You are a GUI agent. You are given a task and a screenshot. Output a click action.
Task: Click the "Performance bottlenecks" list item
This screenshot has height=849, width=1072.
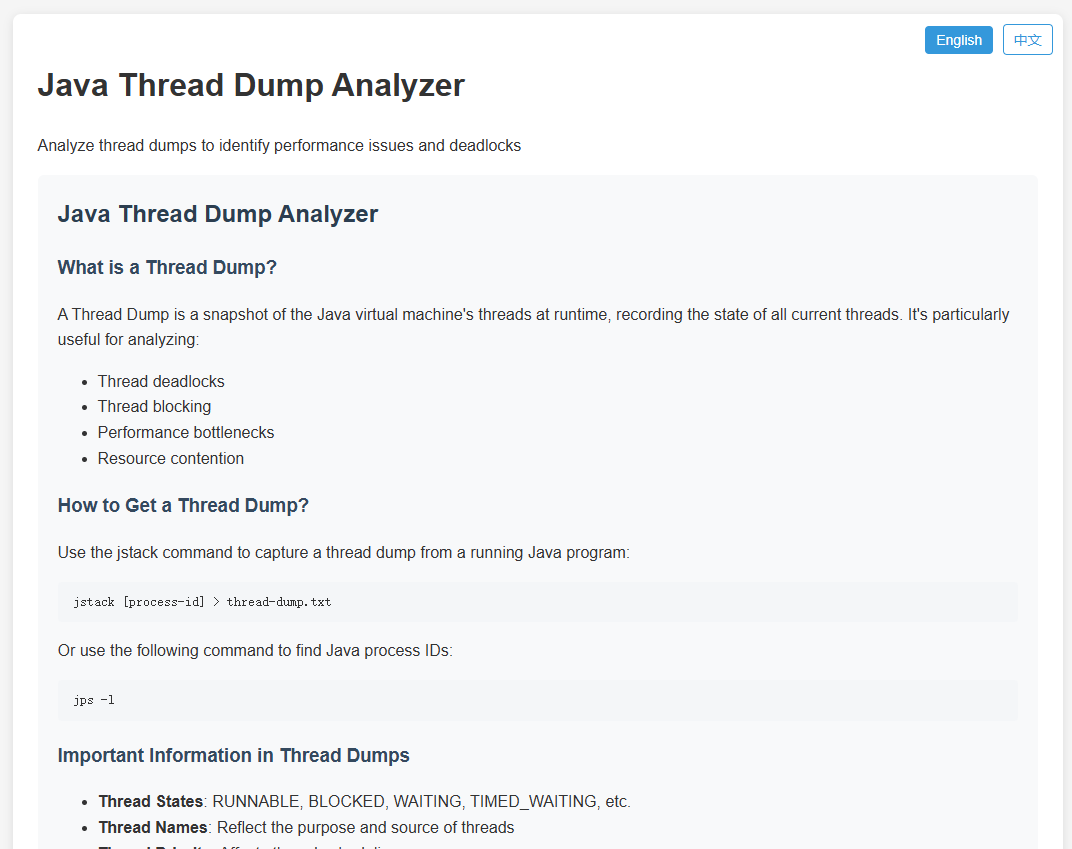[186, 432]
